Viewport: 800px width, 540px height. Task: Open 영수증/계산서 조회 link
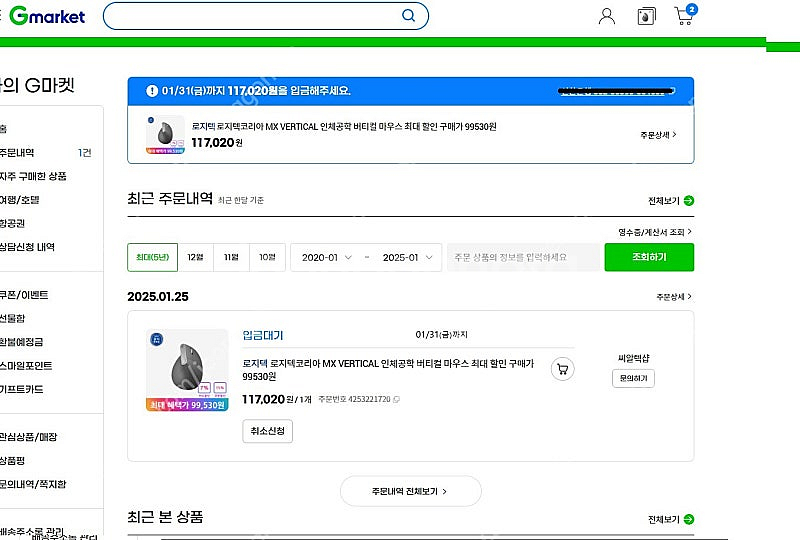point(655,232)
